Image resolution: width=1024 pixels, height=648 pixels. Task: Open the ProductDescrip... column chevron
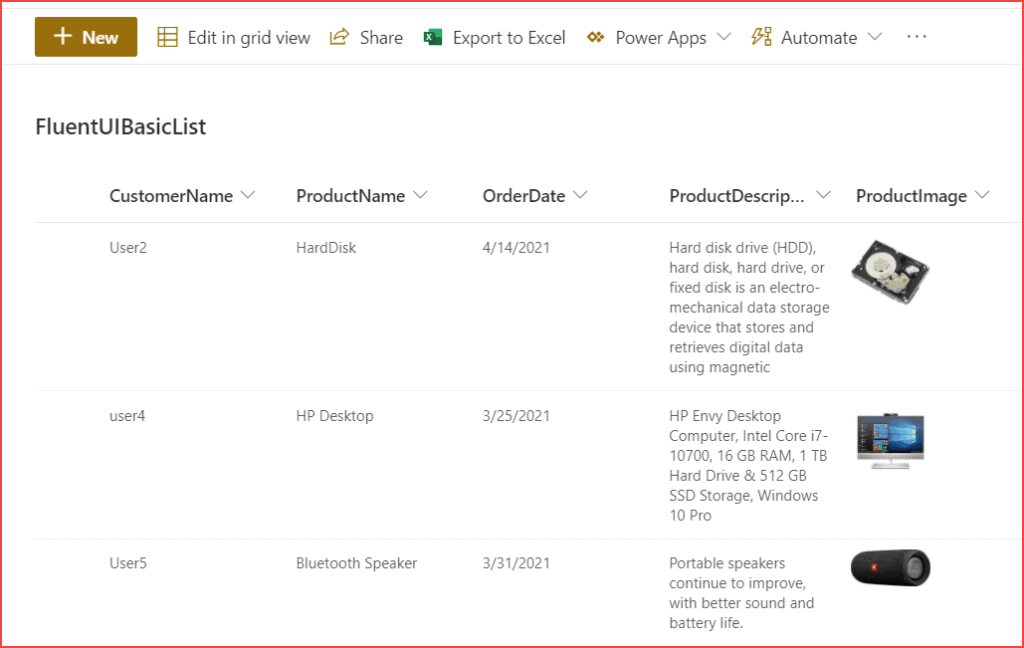[824, 195]
